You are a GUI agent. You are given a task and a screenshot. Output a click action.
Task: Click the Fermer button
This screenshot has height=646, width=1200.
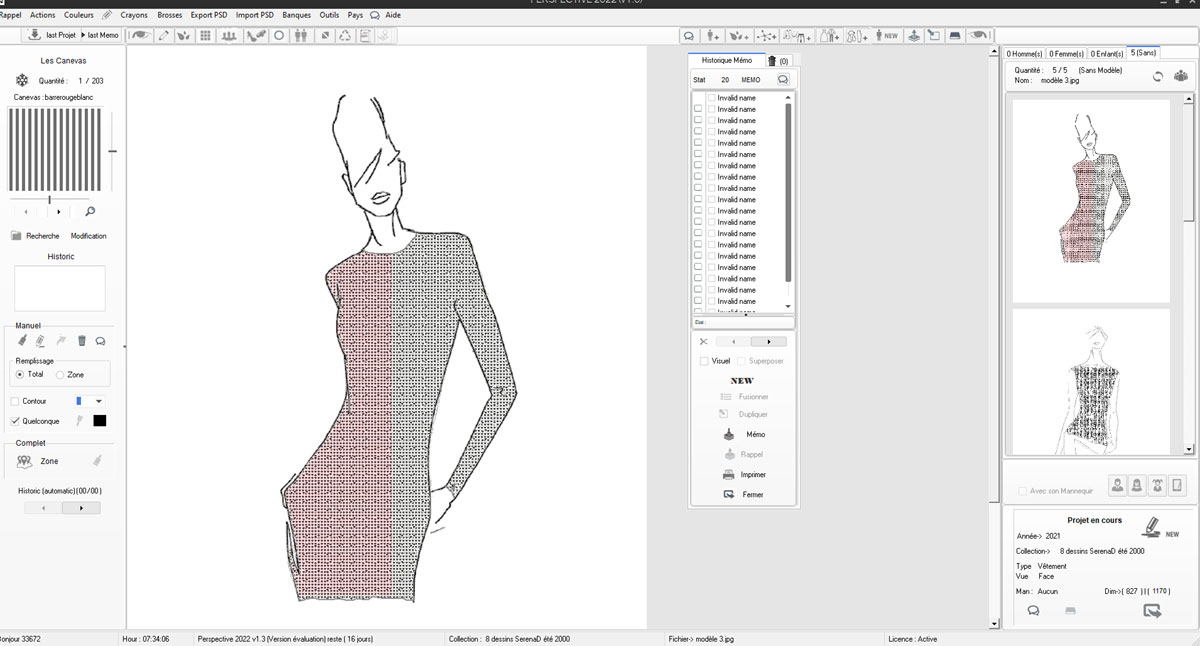[x=752, y=494]
